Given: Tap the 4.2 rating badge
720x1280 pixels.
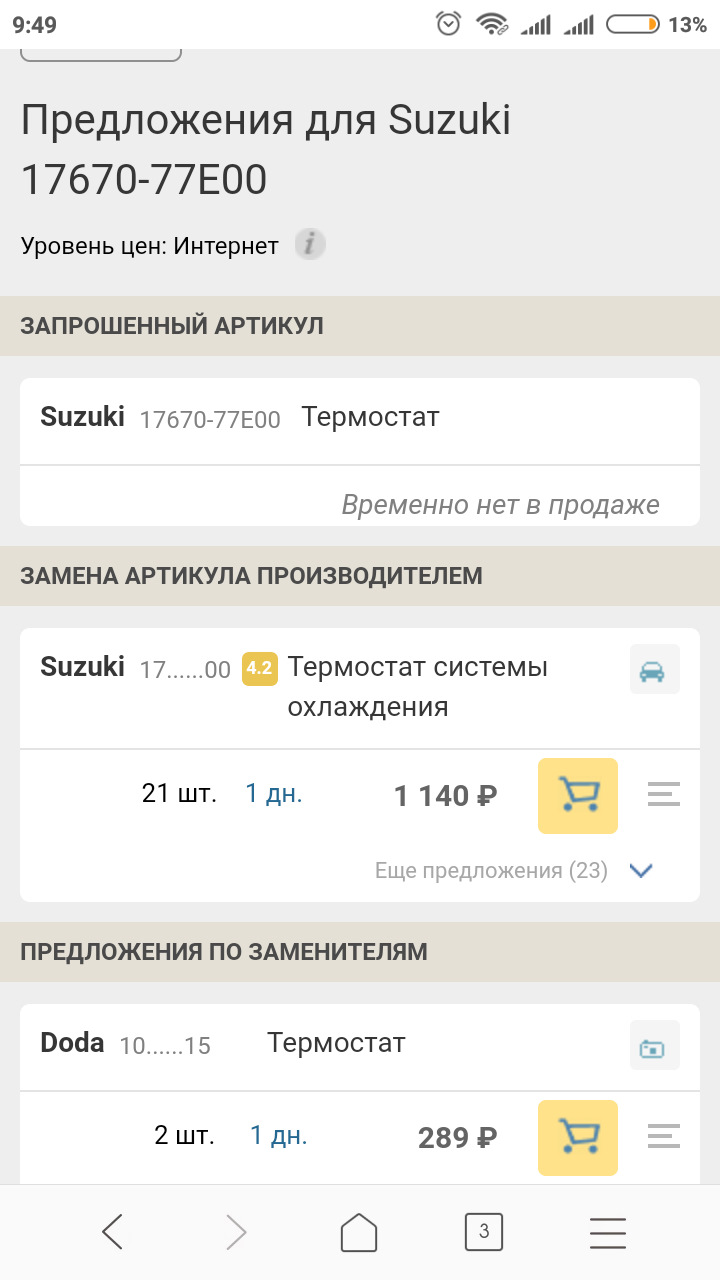Looking at the screenshot, I should pos(259,669).
